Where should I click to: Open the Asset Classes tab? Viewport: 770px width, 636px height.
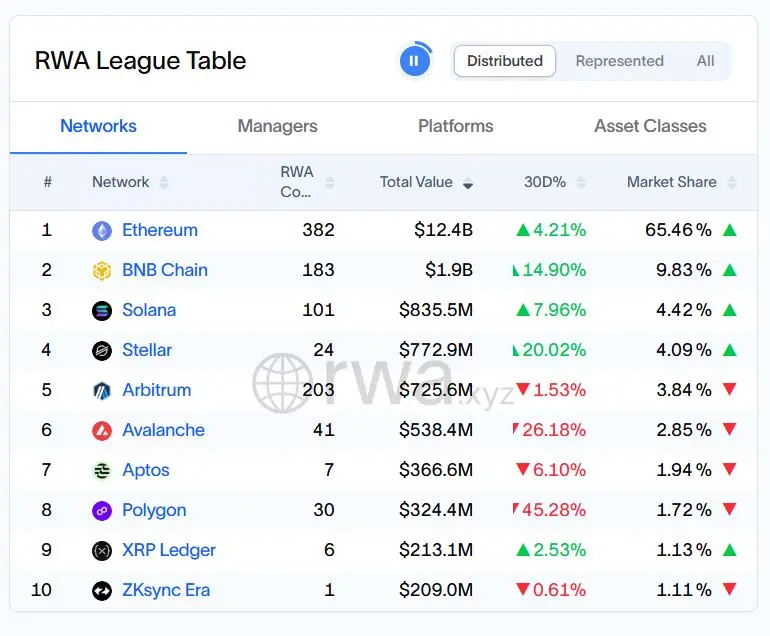point(650,126)
